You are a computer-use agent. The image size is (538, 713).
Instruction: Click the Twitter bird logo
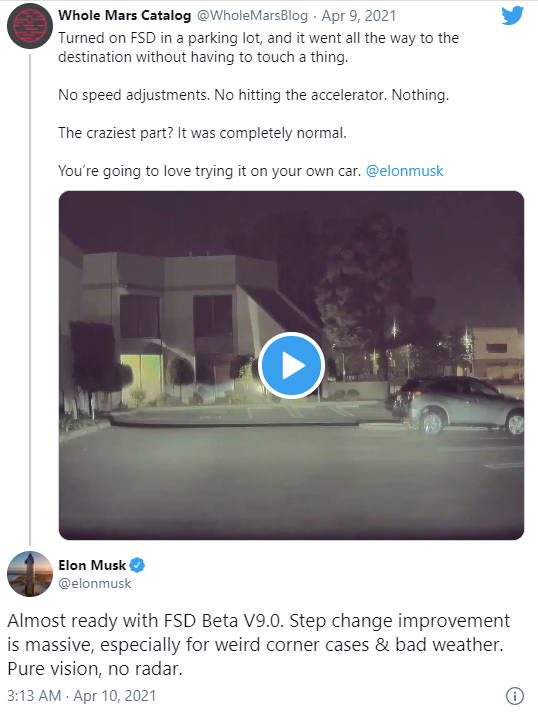click(513, 16)
